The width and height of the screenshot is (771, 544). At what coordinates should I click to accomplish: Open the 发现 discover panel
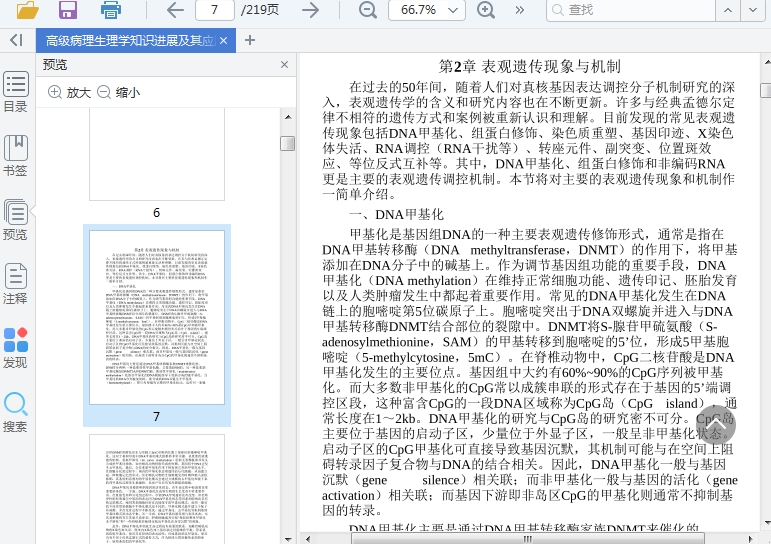tap(16, 348)
